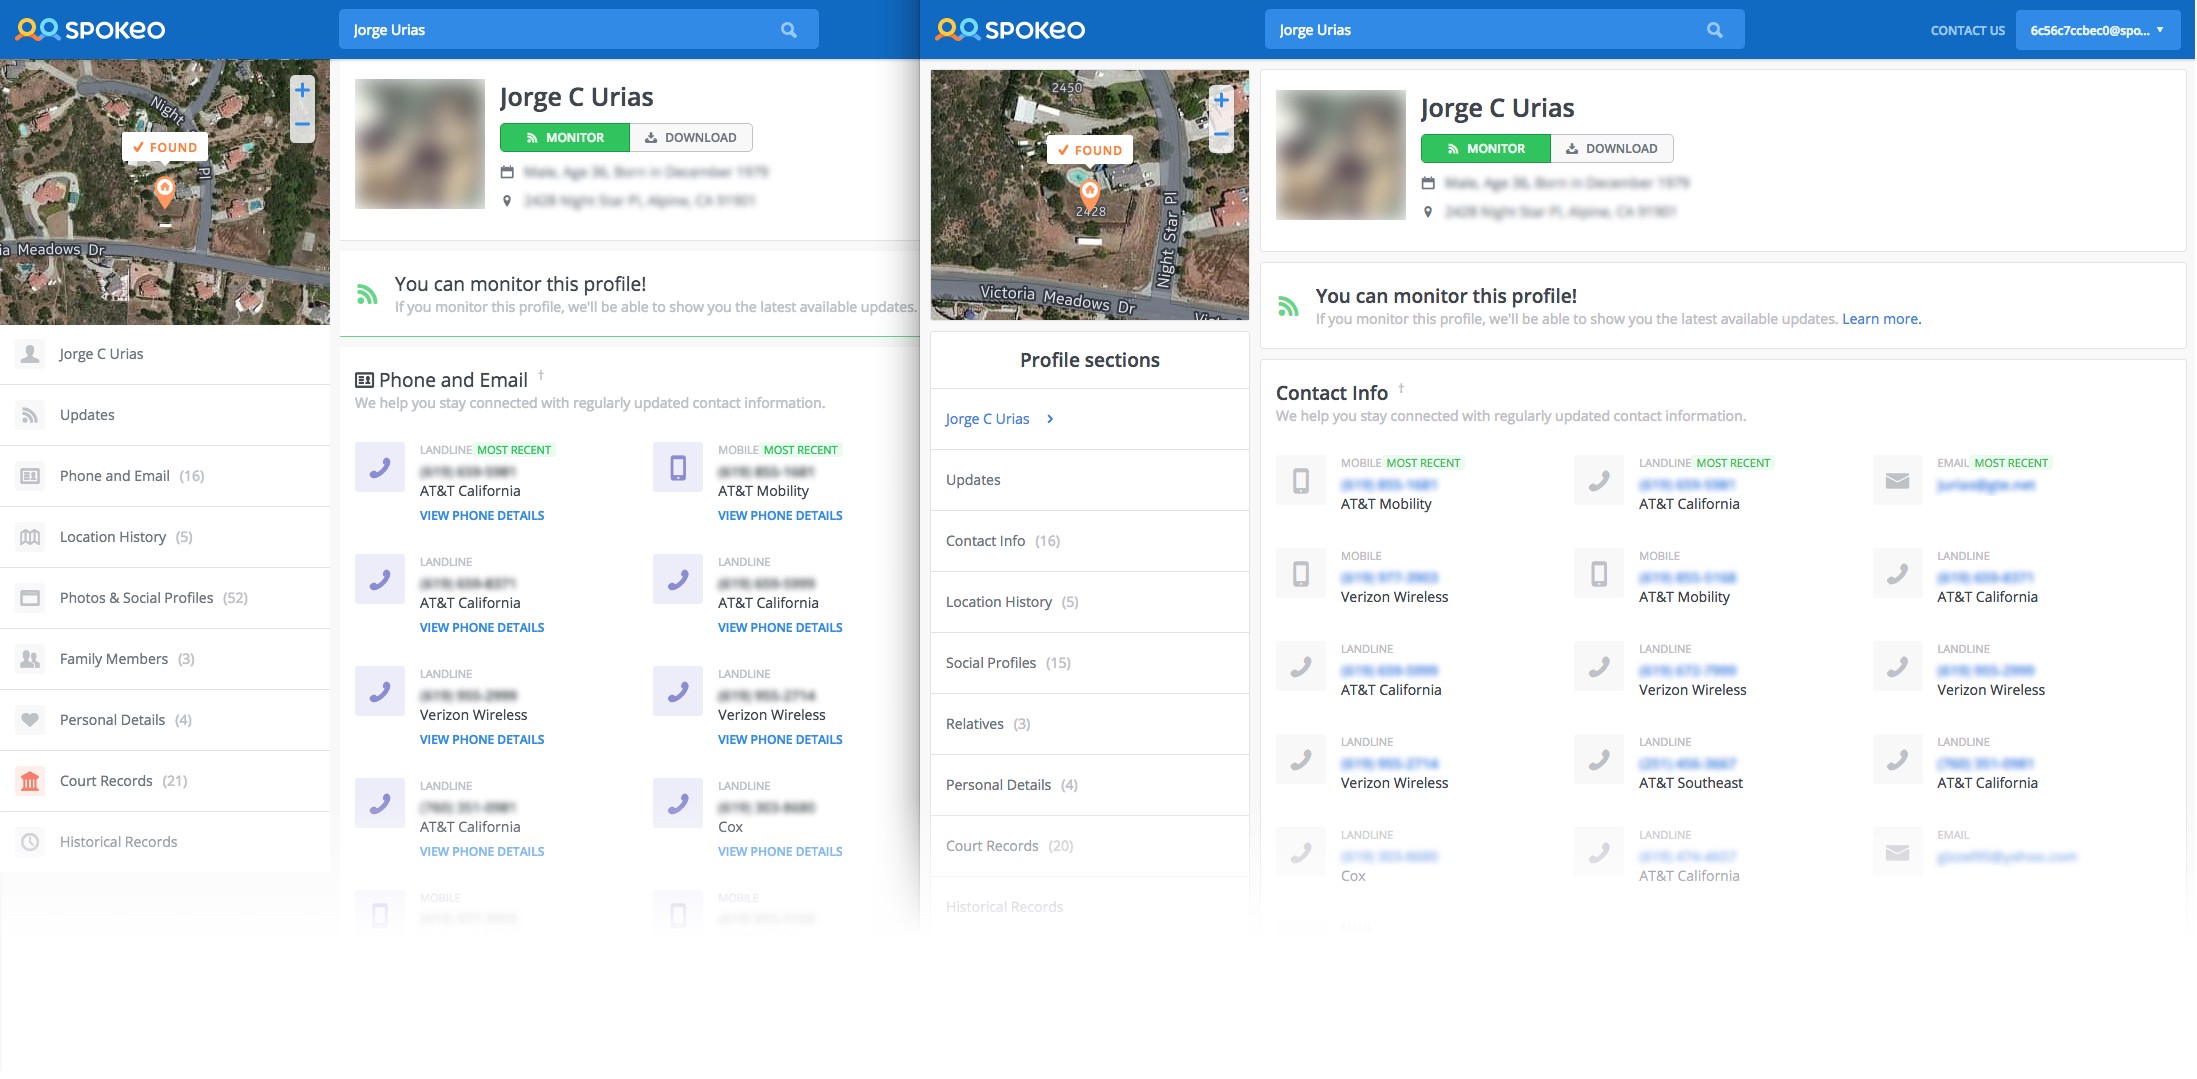2197x1079 pixels.
Task: Click Contact Us in the header
Action: (1967, 30)
